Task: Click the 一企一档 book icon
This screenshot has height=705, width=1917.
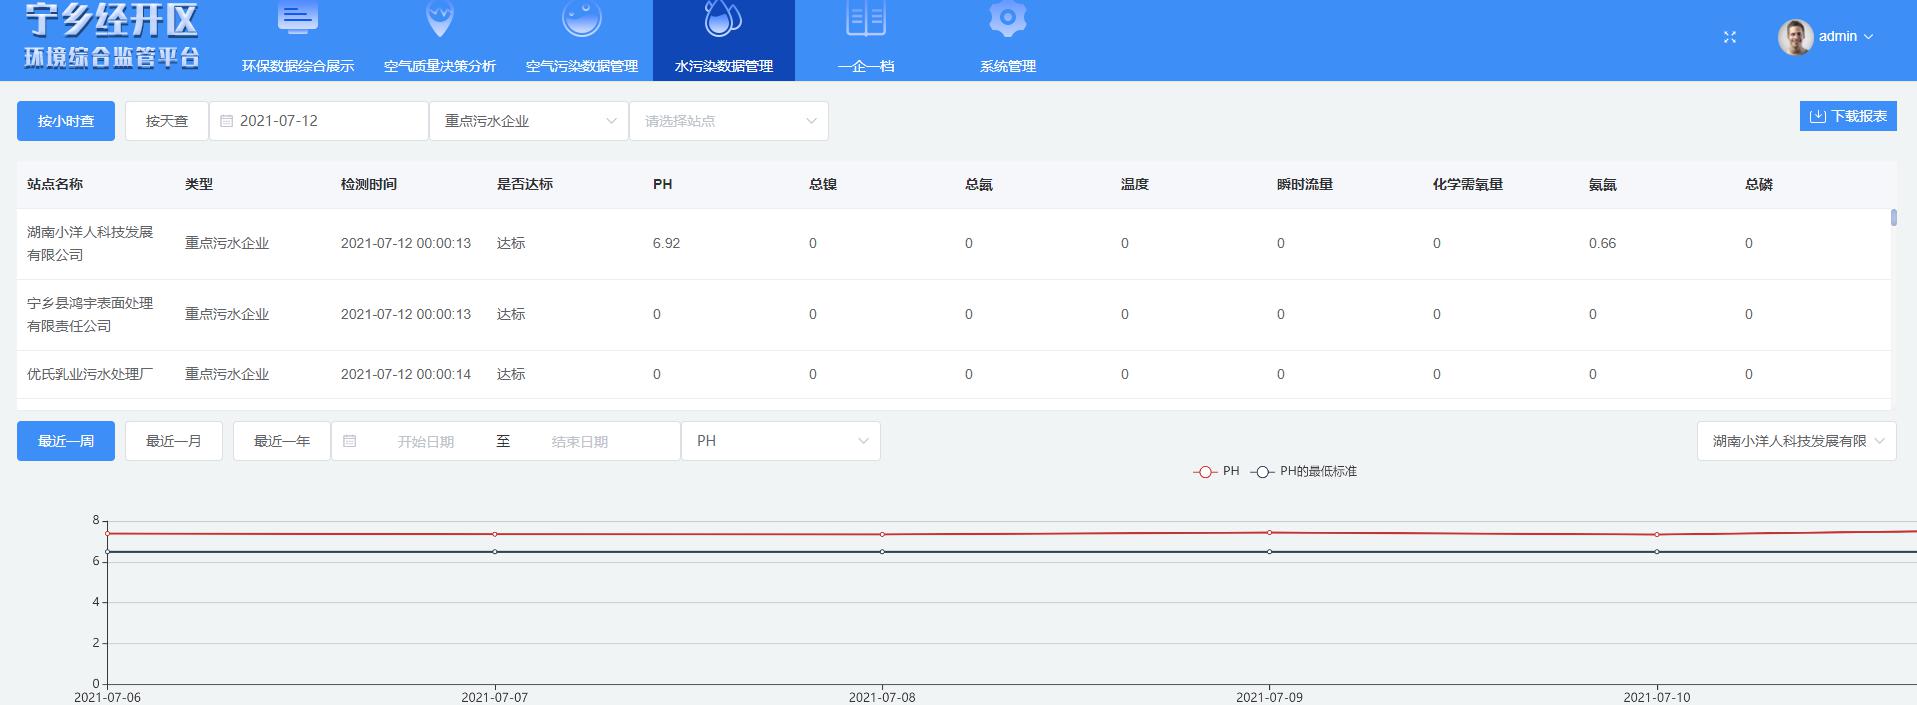Action: click(x=865, y=18)
